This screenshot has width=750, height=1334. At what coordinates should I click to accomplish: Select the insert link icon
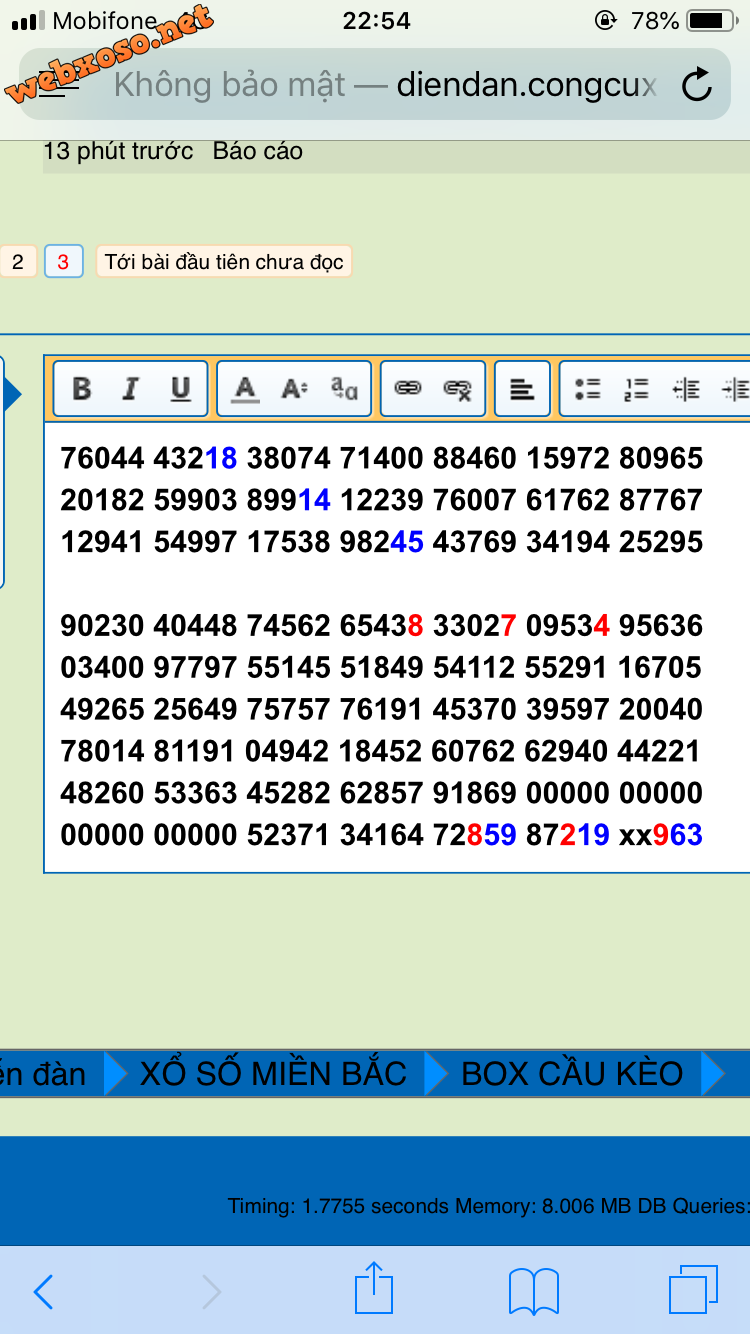[408, 389]
